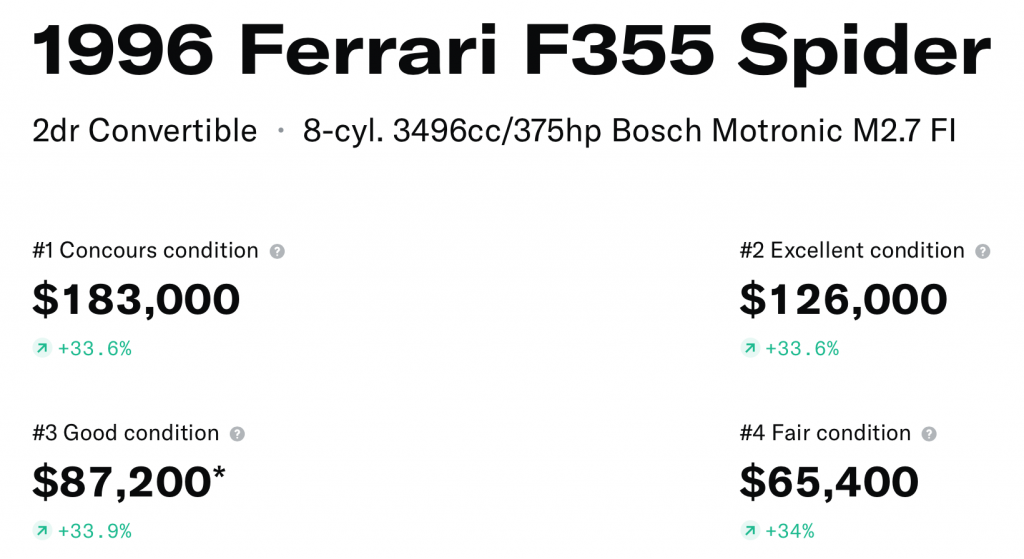The height and width of the screenshot is (559, 1024).
Task: Click the green trend arrow under $126,000
Action: pyautogui.click(x=749, y=349)
